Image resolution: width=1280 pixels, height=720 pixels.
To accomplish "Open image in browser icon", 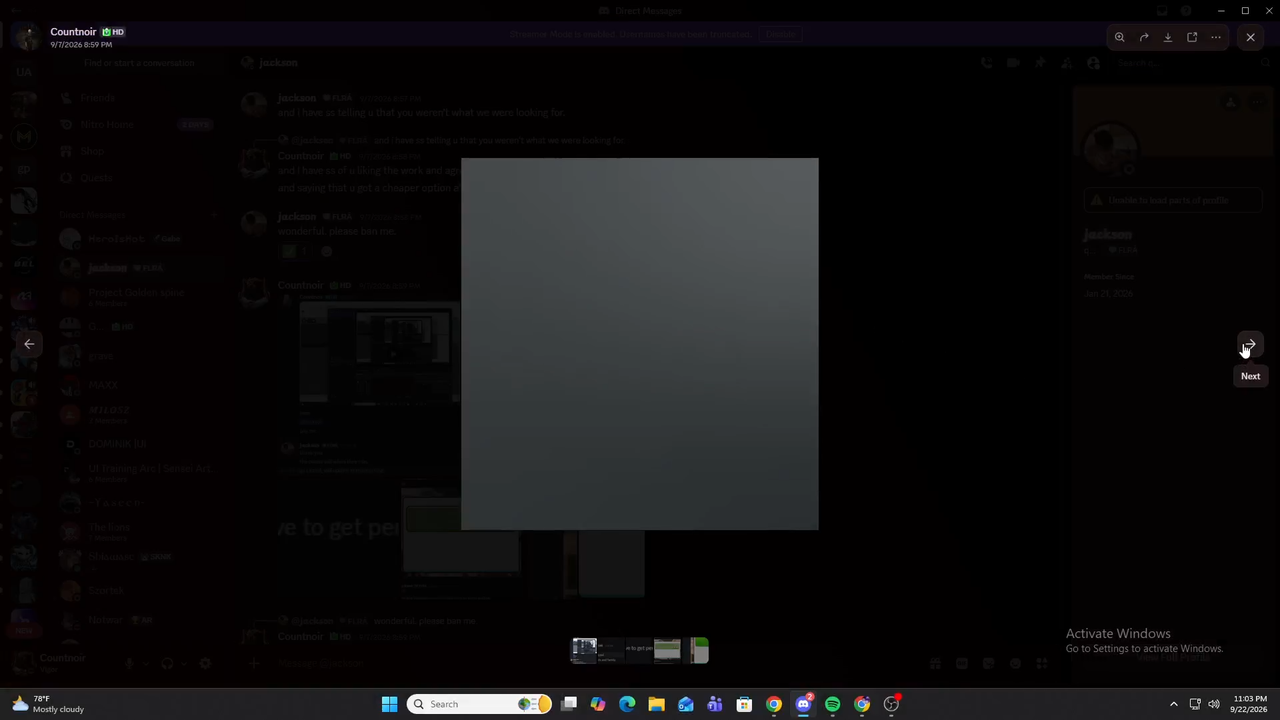I will 1192,37.
